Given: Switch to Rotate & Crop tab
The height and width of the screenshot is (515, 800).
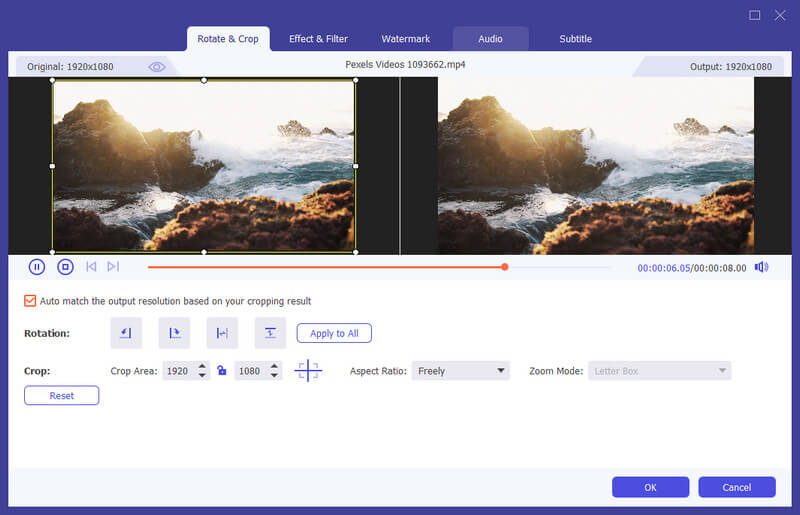Looking at the screenshot, I should 228,39.
